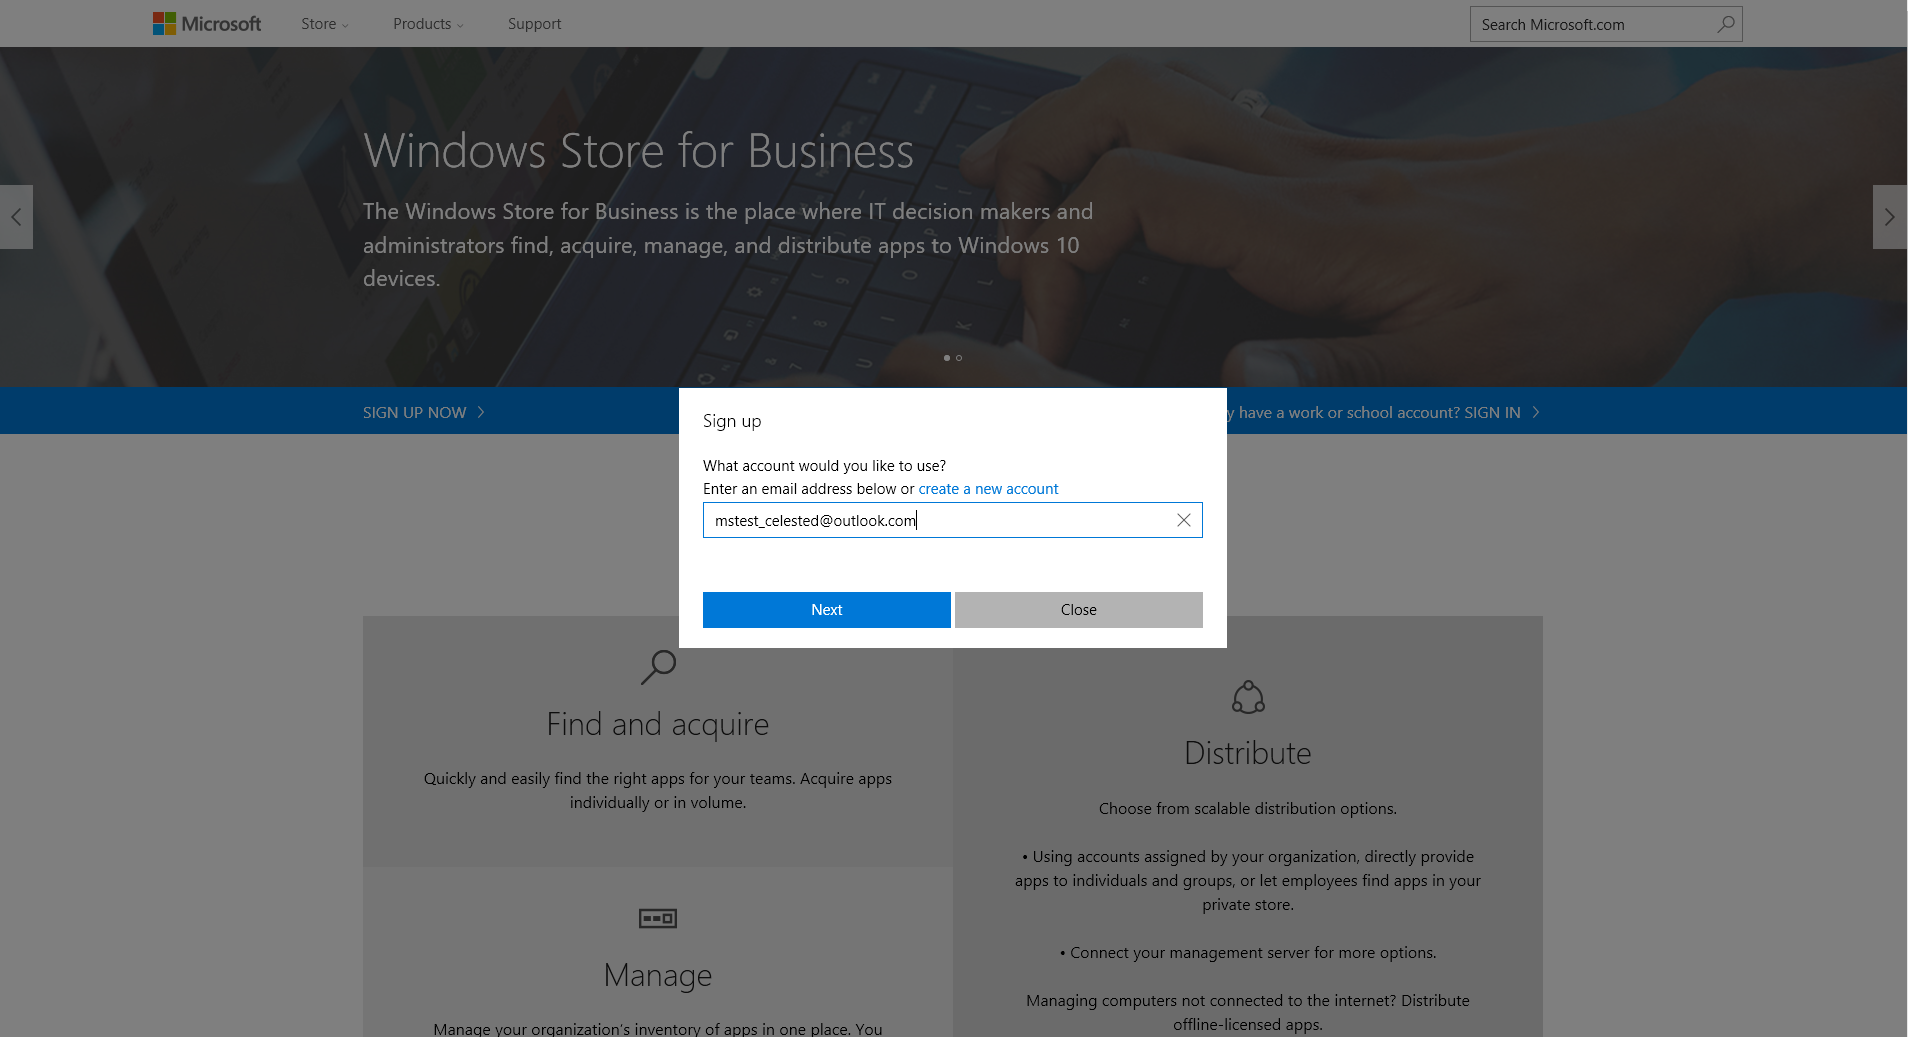Open the Store dropdown menu
Image resolution: width=1908 pixels, height=1037 pixels.
tap(325, 24)
